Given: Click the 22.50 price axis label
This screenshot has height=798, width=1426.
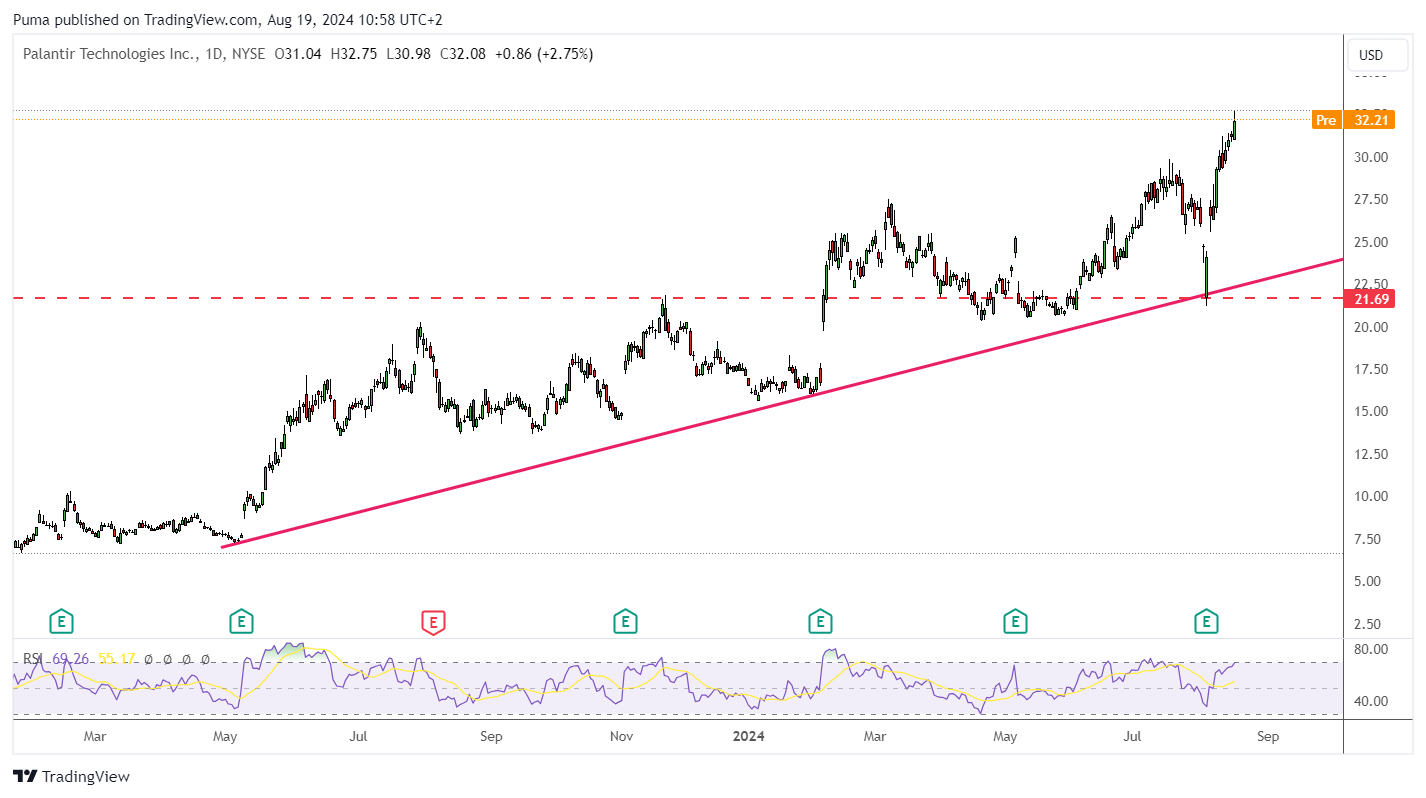Looking at the screenshot, I should (x=1369, y=284).
